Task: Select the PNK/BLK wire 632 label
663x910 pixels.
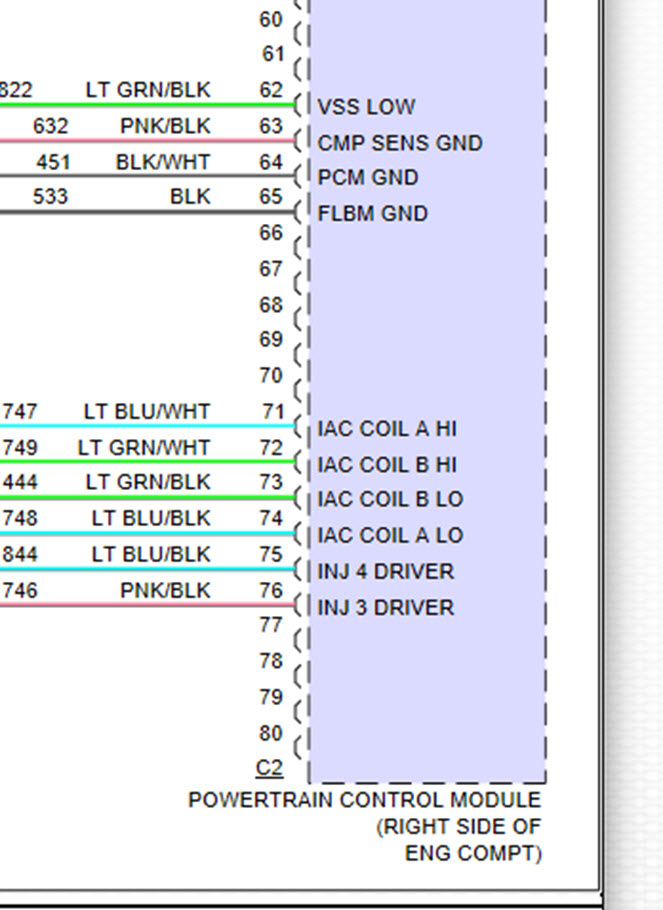Action: pyautogui.click(x=165, y=126)
